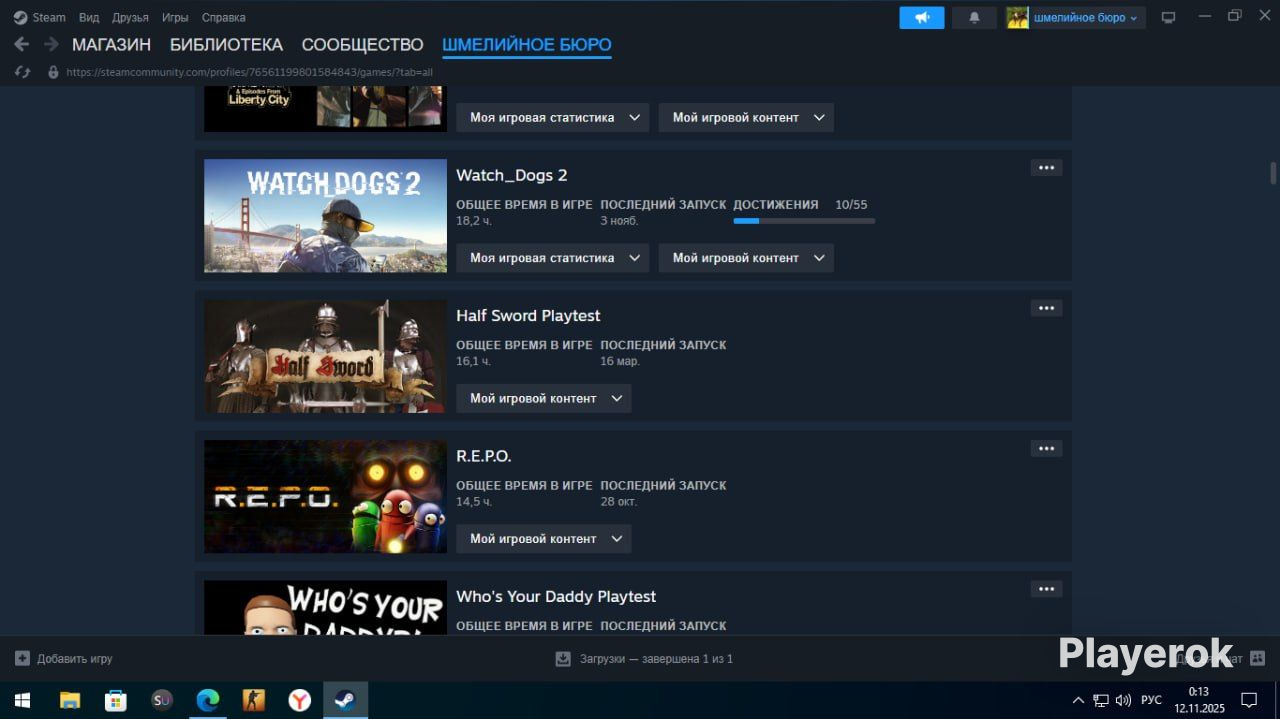The height and width of the screenshot is (719, 1280).
Task: Open options ellipsis for Watch_Dogs 2
Action: 1046,168
